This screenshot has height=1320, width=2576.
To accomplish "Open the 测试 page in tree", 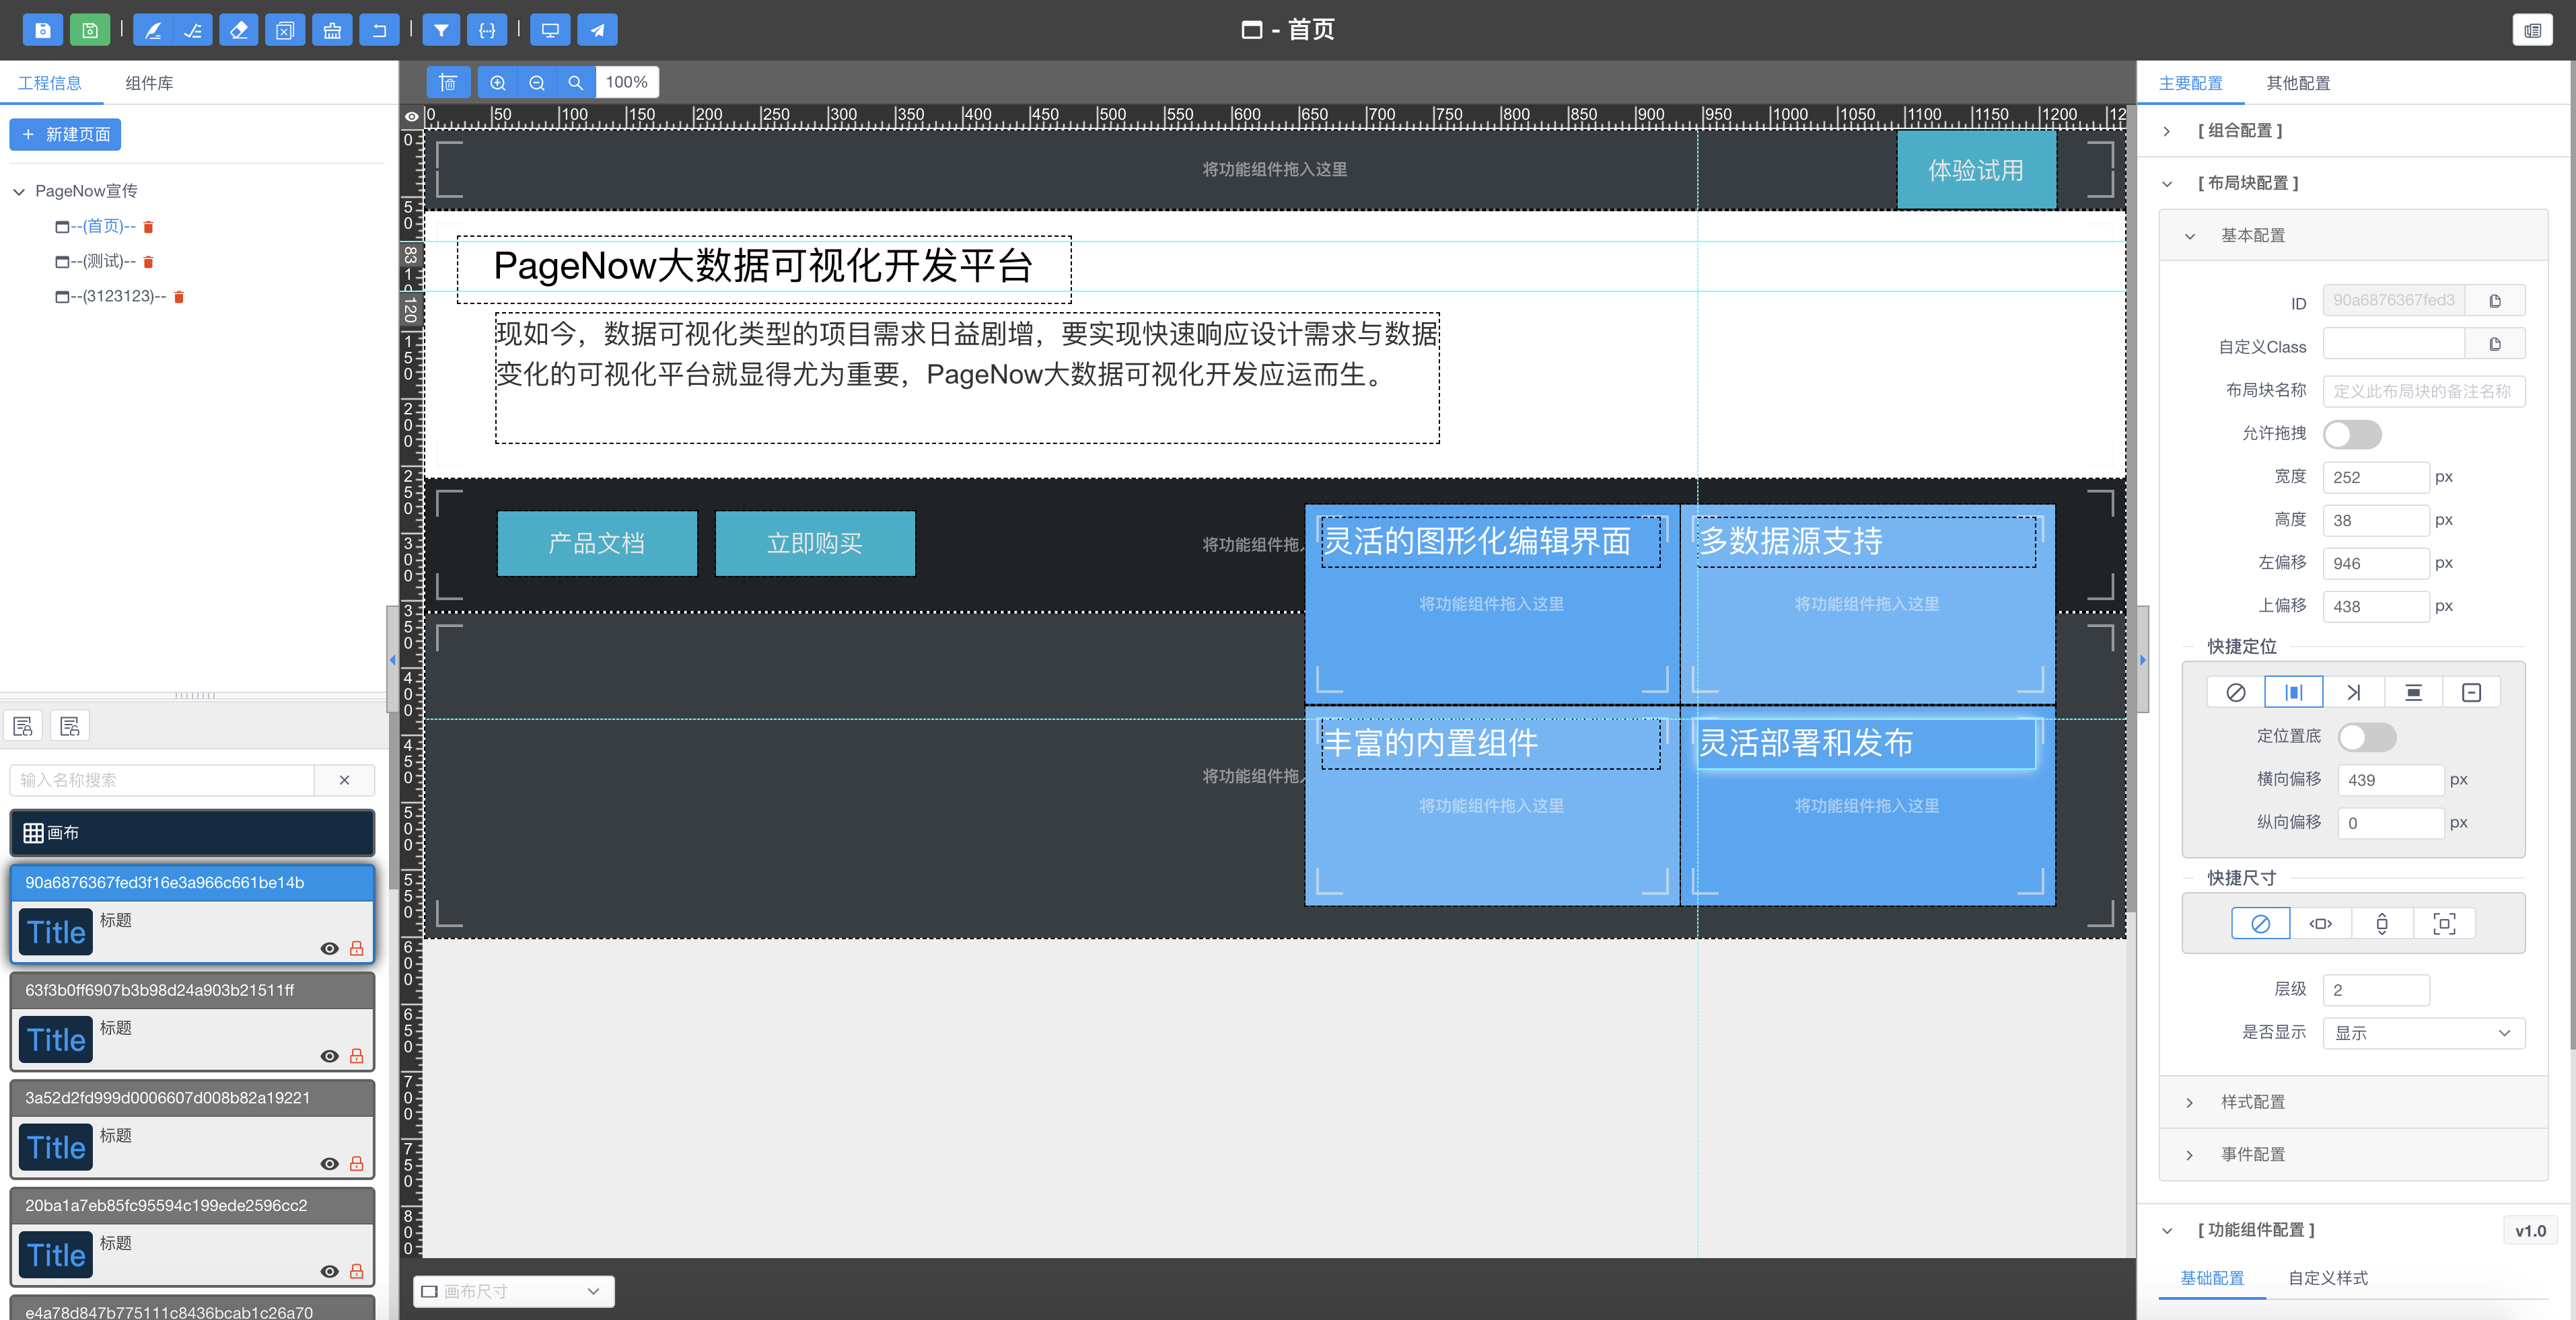I will tap(103, 262).
